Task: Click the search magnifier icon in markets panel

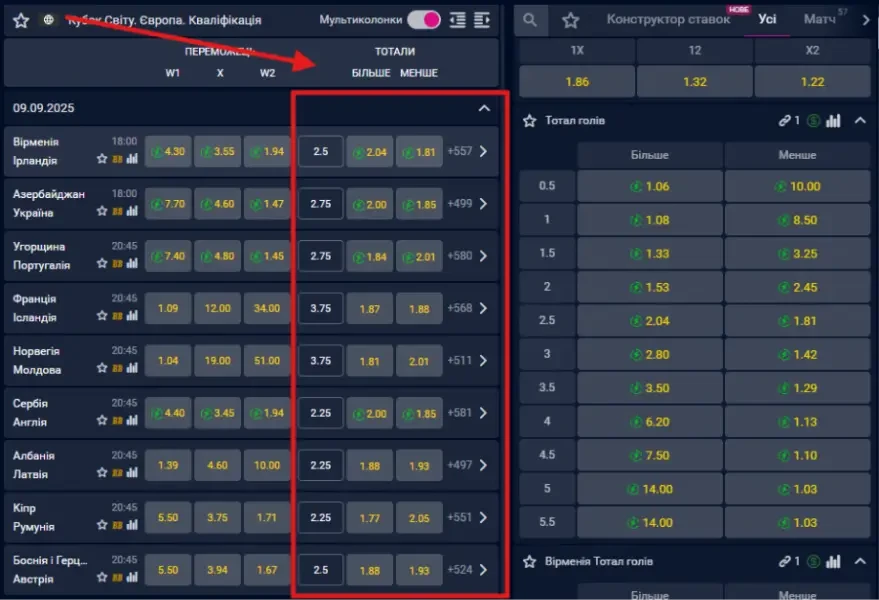Action: tap(530, 20)
